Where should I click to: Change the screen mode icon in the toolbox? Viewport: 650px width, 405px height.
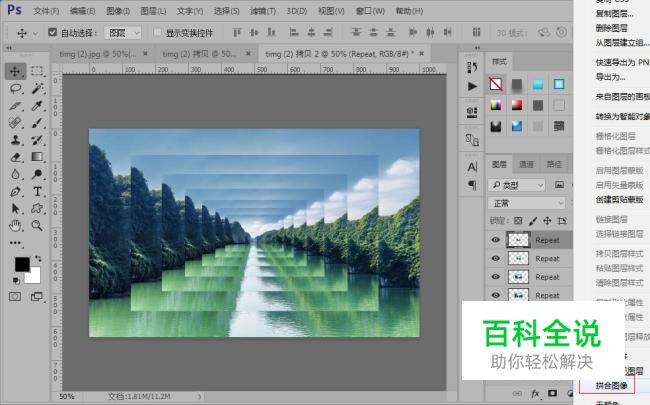[37, 296]
